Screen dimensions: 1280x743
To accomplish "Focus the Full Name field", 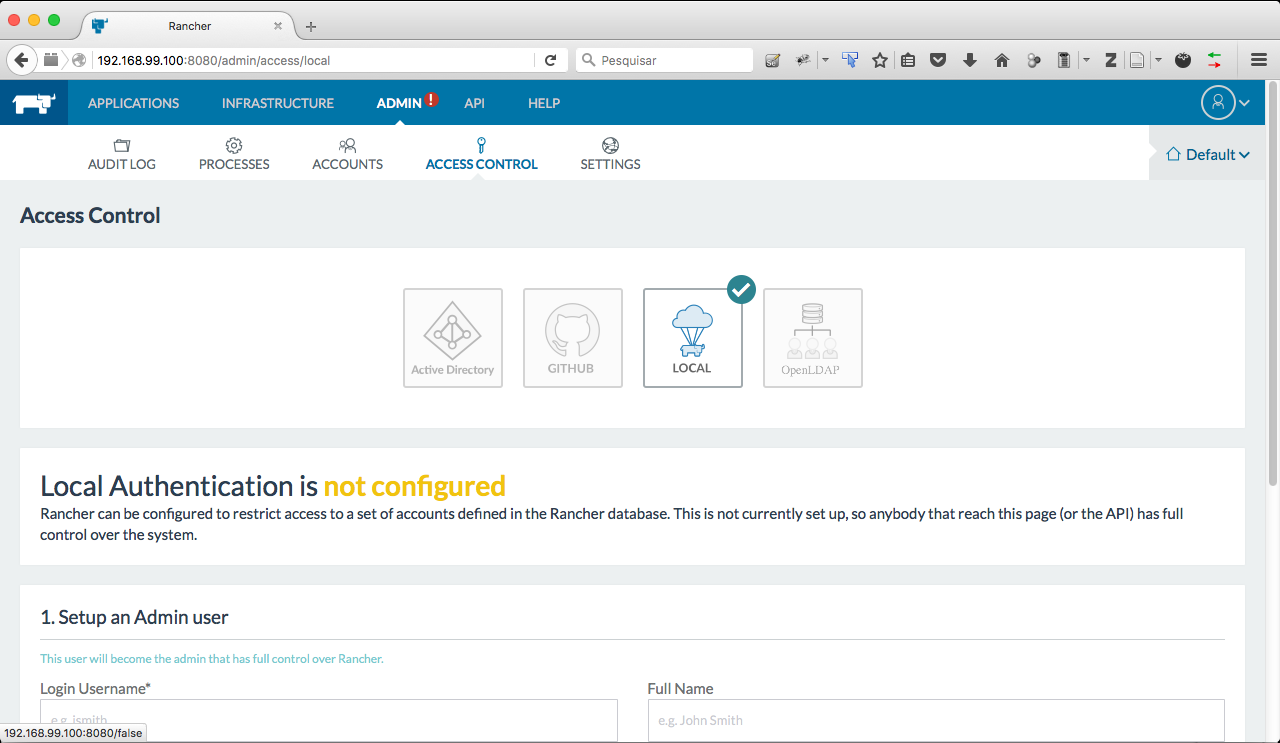I will (x=936, y=720).
